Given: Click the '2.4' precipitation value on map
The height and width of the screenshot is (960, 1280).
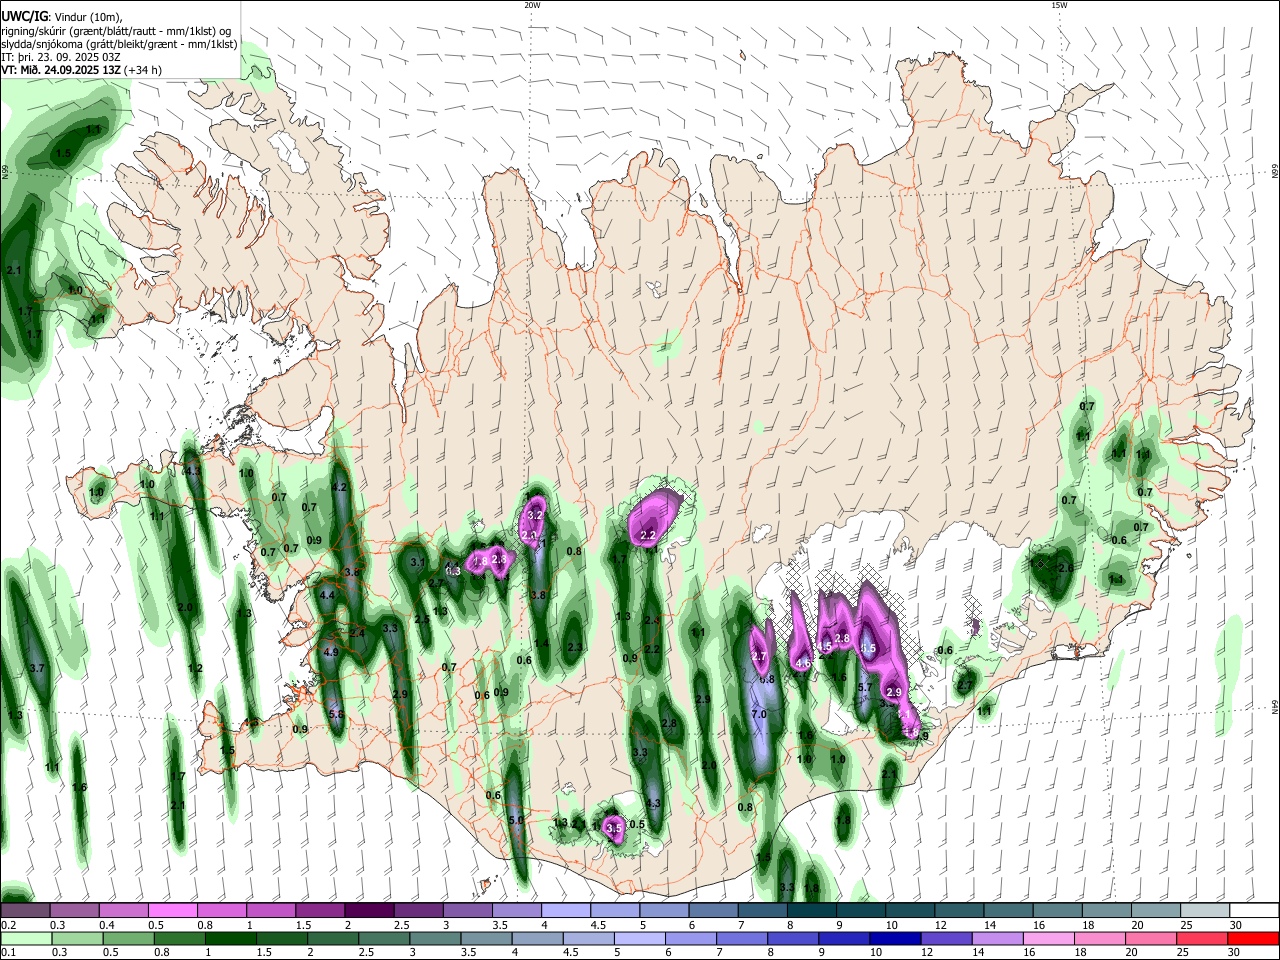Looking at the screenshot, I should [357, 633].
